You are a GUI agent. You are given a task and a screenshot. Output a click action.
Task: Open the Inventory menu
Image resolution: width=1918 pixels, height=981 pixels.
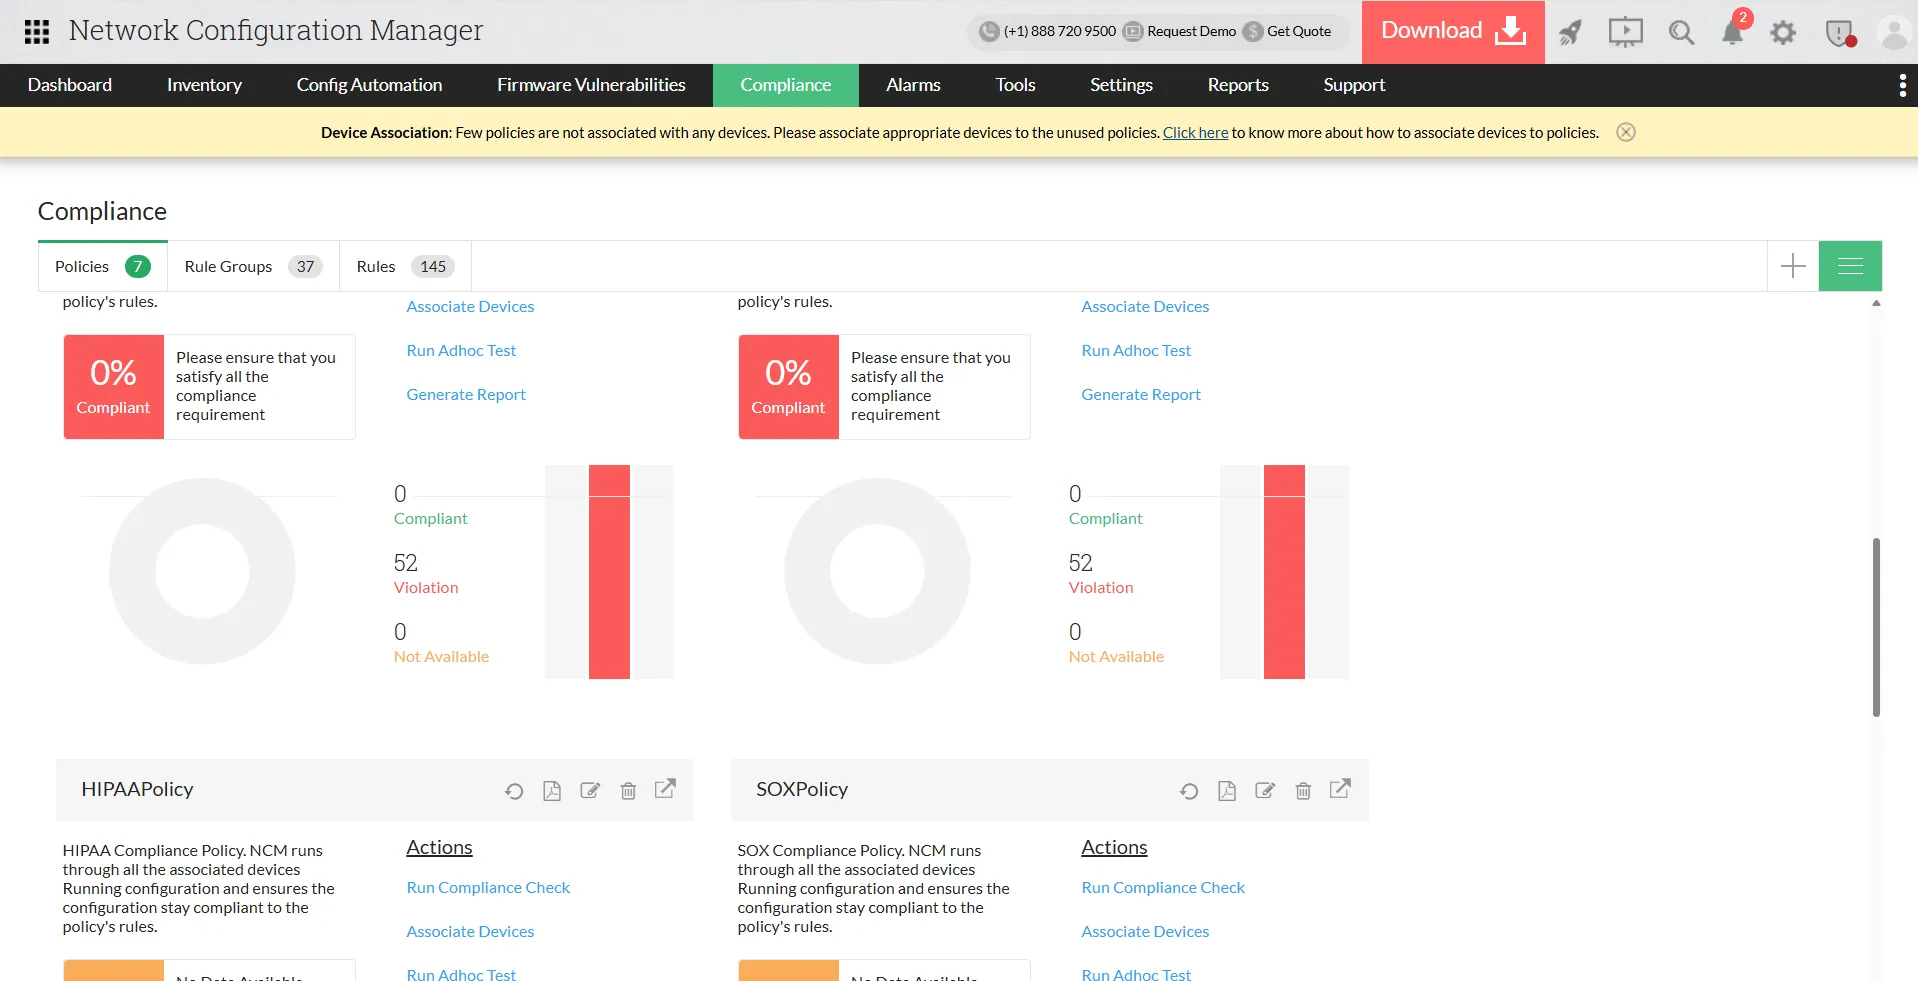pos(204,85)
